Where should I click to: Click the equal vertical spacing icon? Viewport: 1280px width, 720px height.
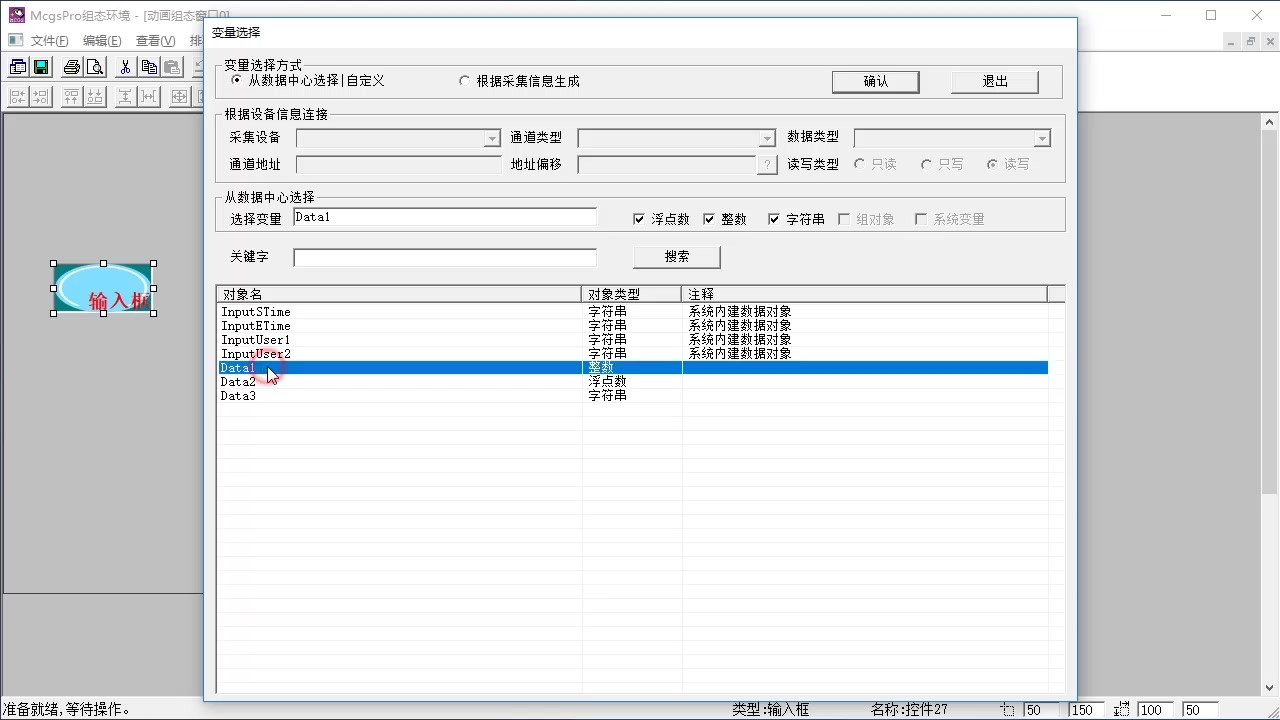click(x=125, y=96)
